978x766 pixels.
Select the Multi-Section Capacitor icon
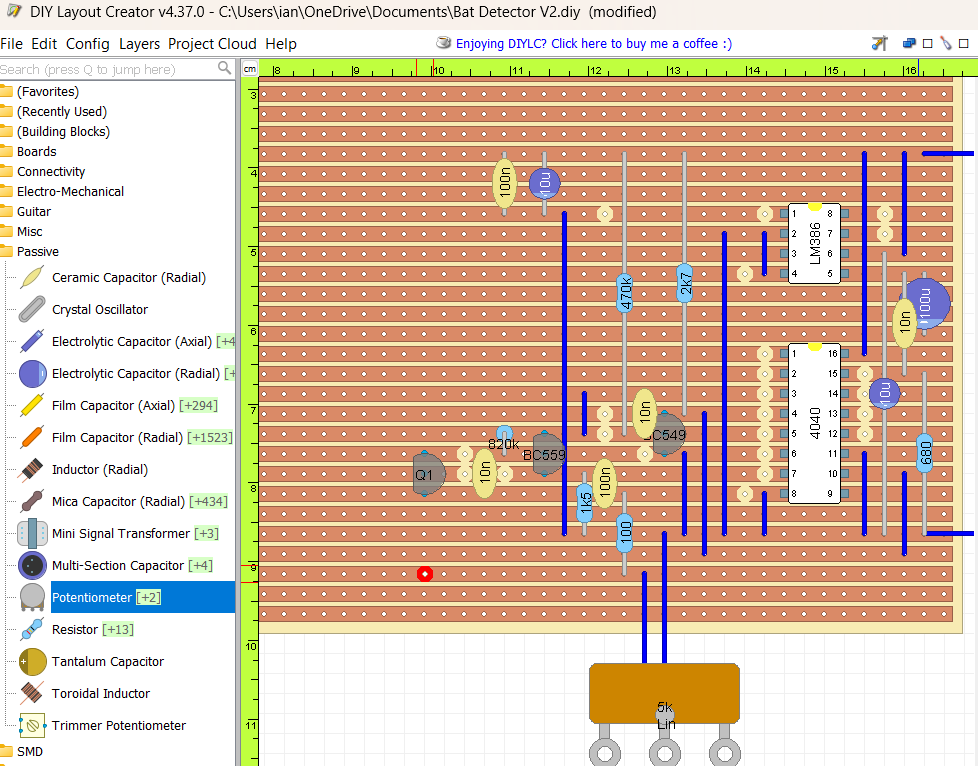point(32,566)
